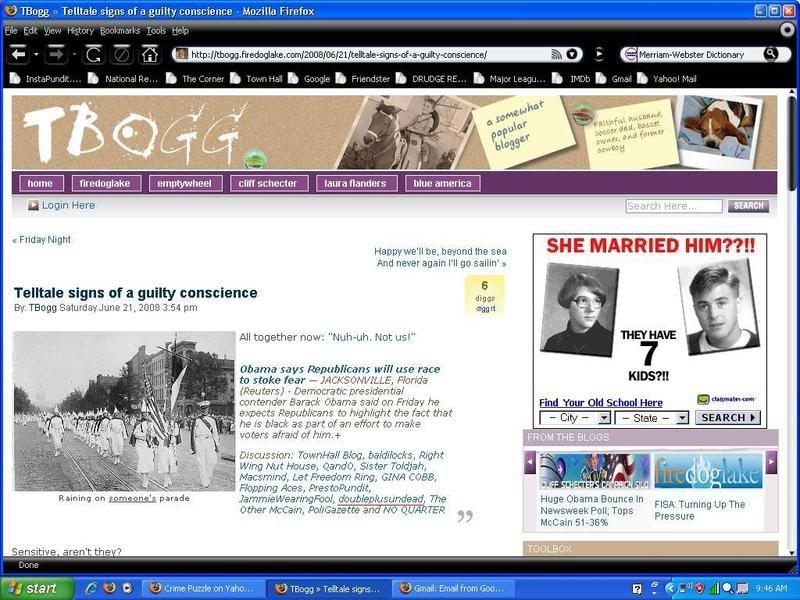Open the address bar history dropdown
Image resolution: width=800 pixels, height=600 pixels.
(572, 54)
